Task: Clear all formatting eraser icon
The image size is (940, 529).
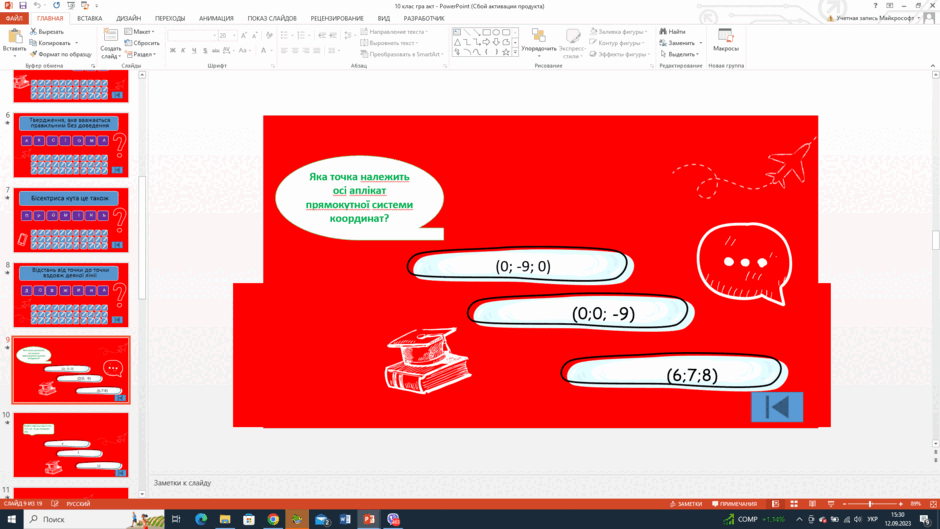Action: (x=269, y=36)
